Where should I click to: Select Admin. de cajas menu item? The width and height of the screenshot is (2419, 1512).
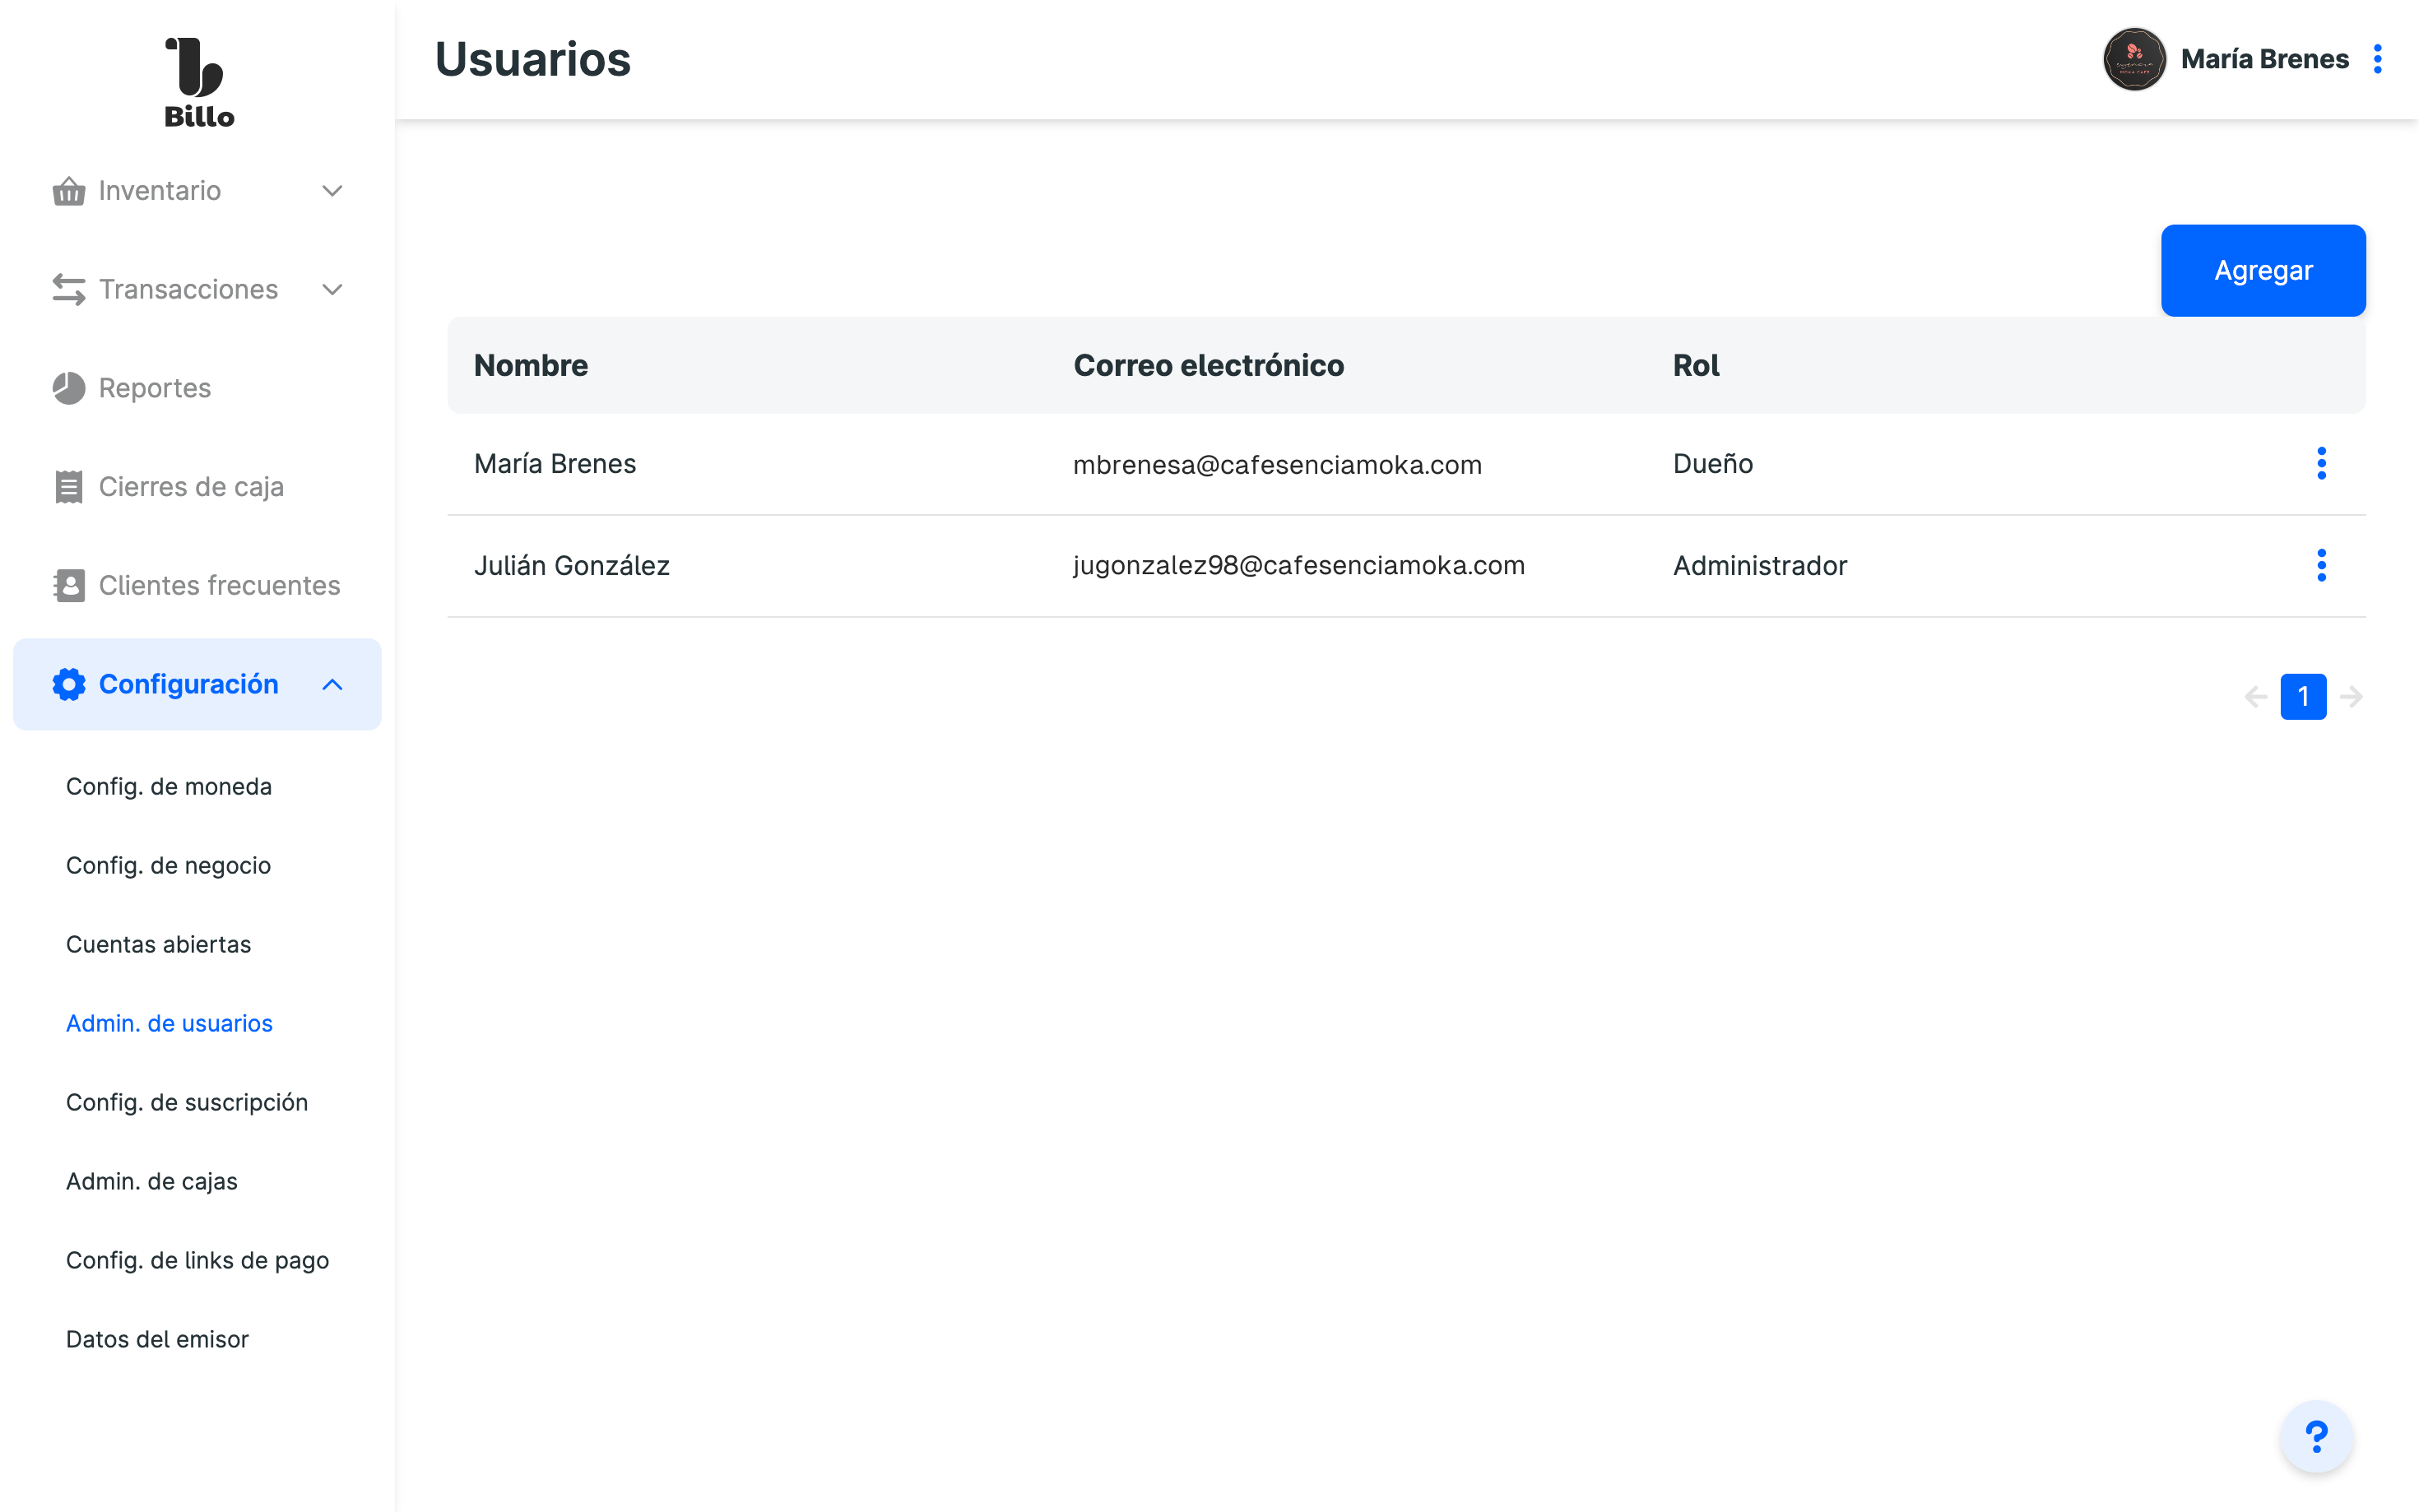coord(152,1182)
